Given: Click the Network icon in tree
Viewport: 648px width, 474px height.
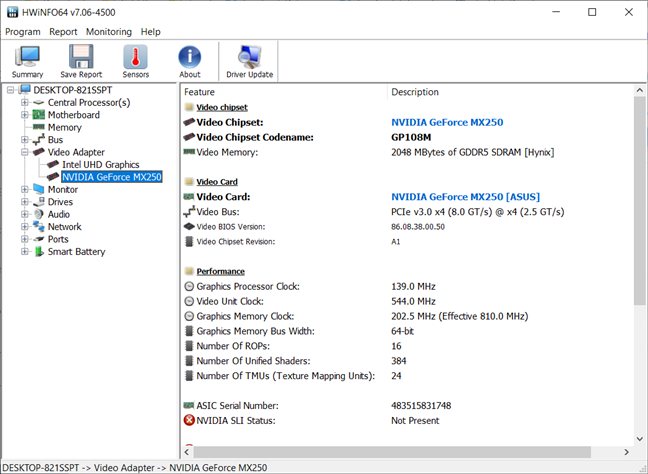Looking at the screenshot, I should click(x=38, y=226).
